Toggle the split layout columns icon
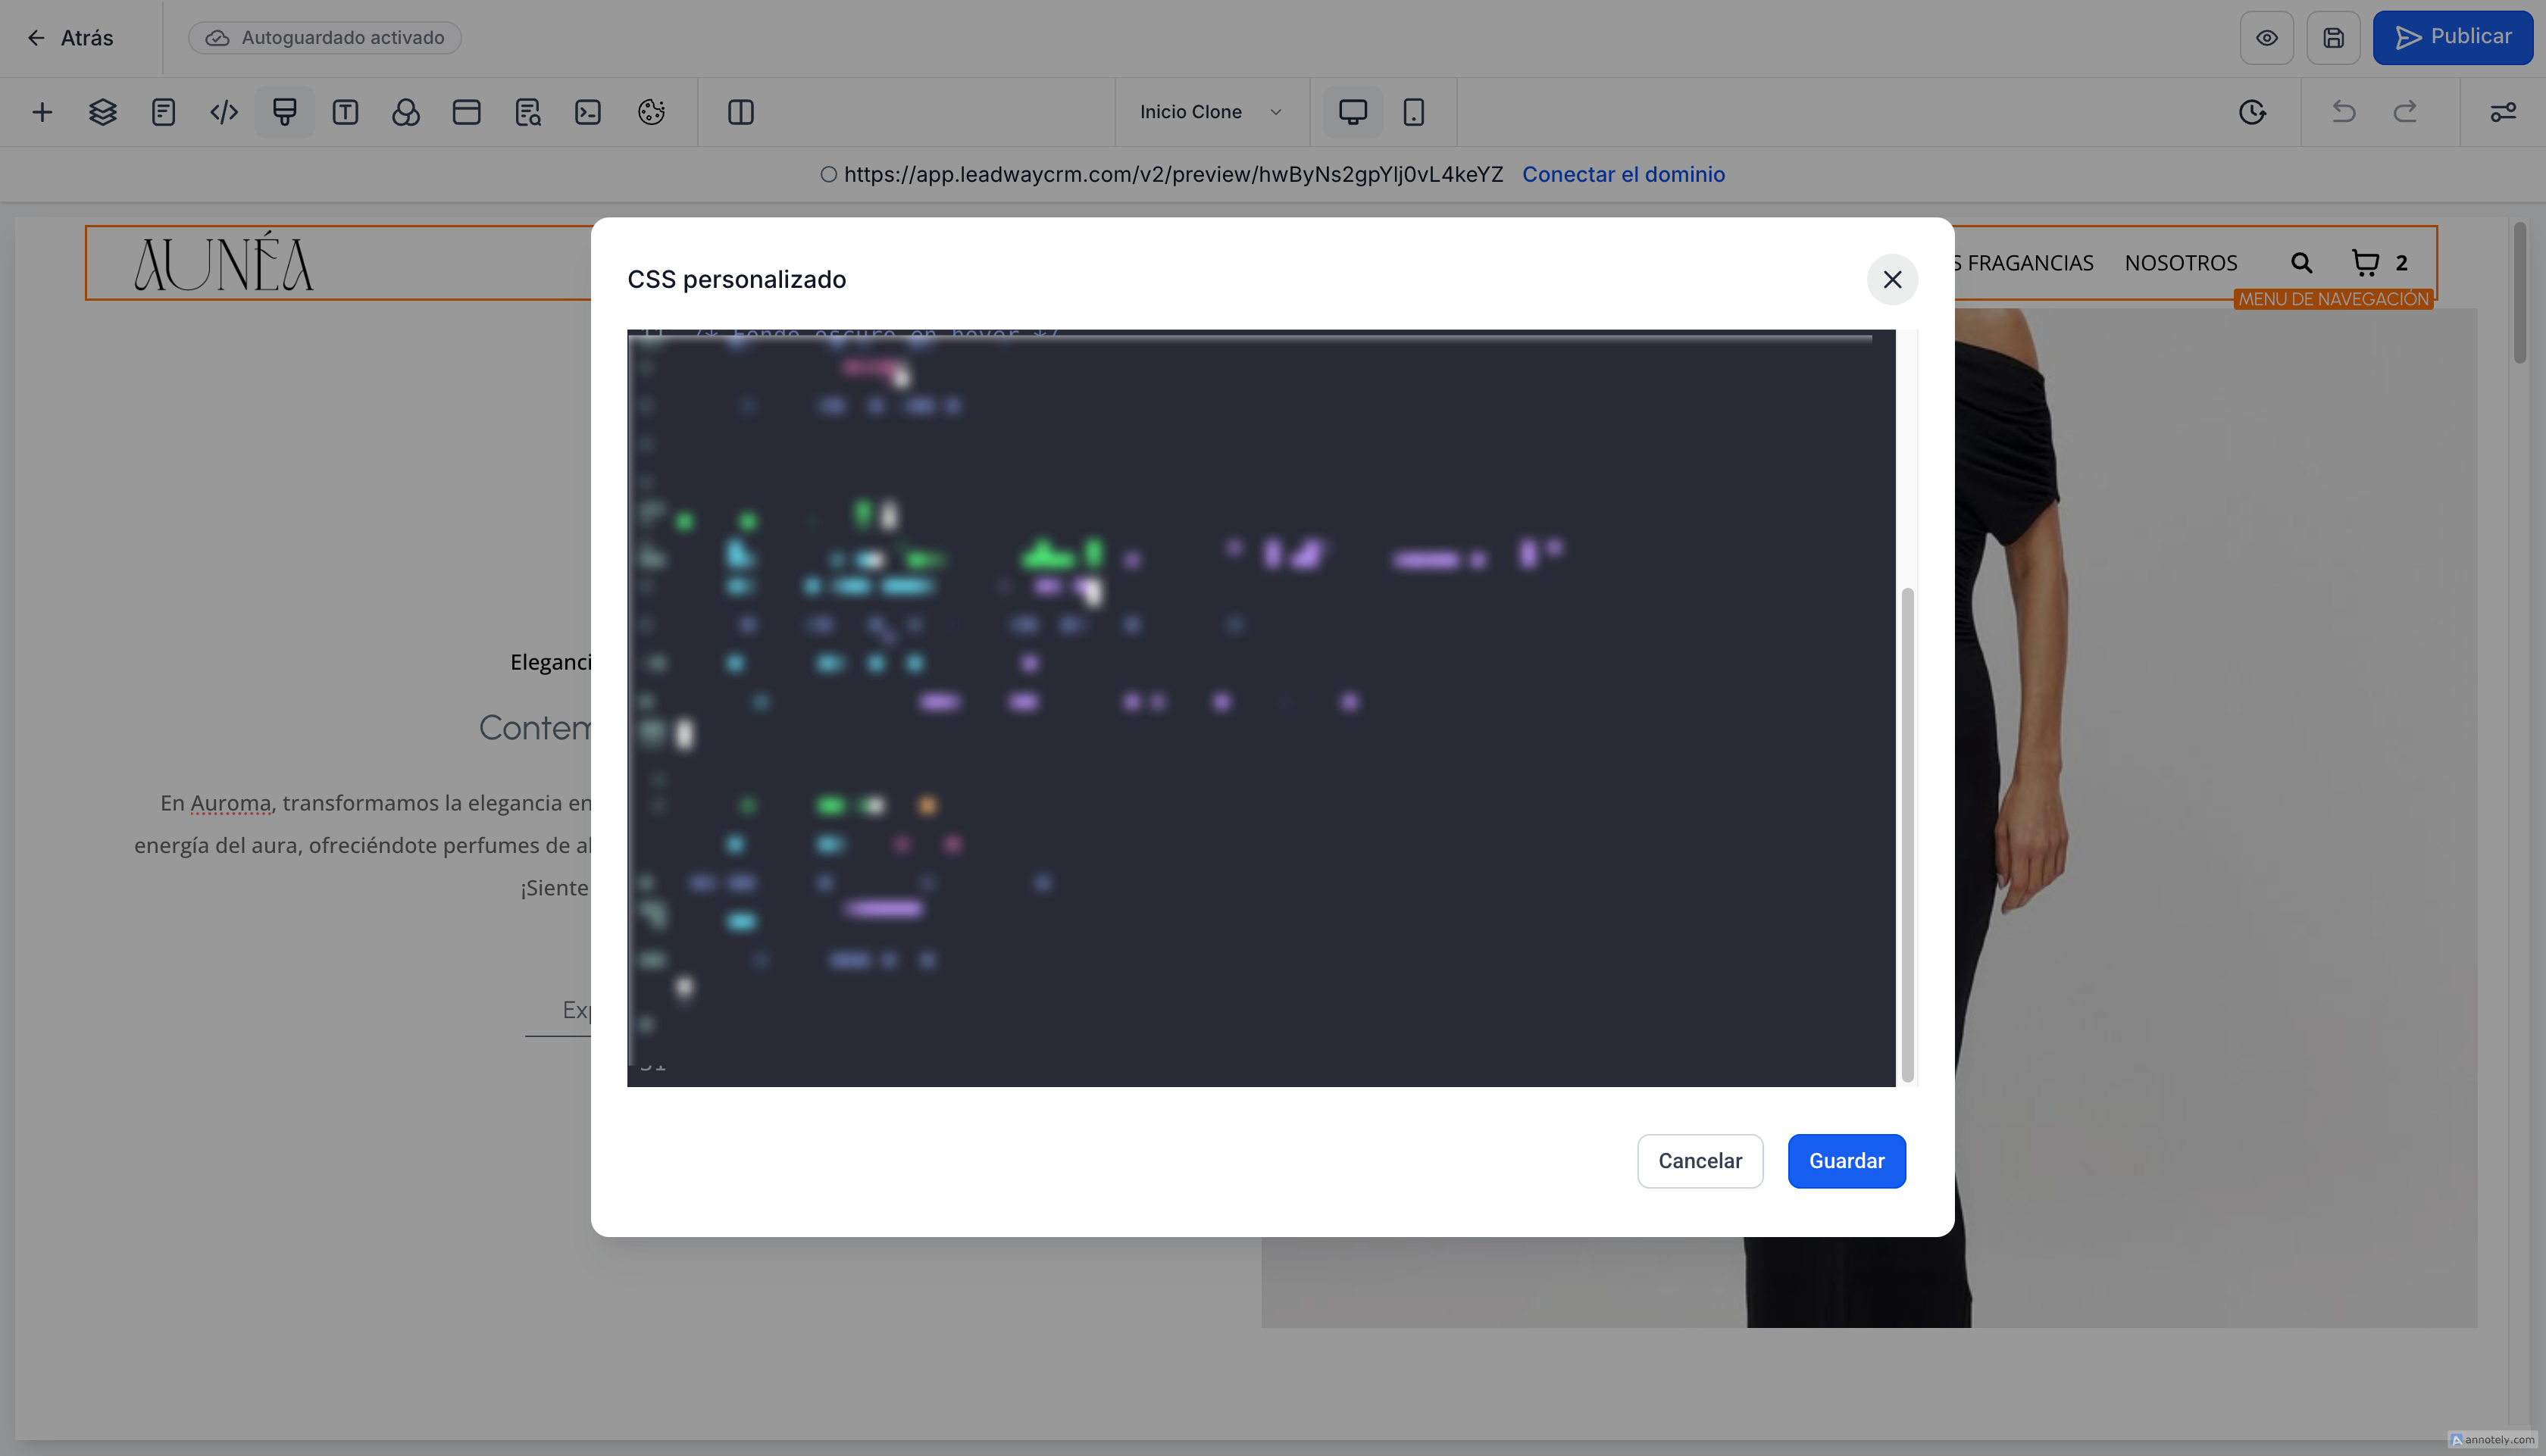Image resolution: width=2546 pixels, height=1456 pixels. (741, 112)
